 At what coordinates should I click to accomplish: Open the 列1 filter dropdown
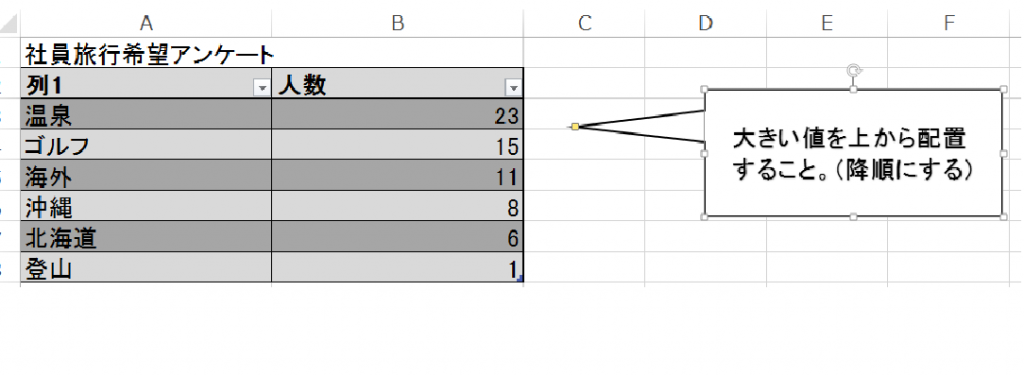point(263,88)
